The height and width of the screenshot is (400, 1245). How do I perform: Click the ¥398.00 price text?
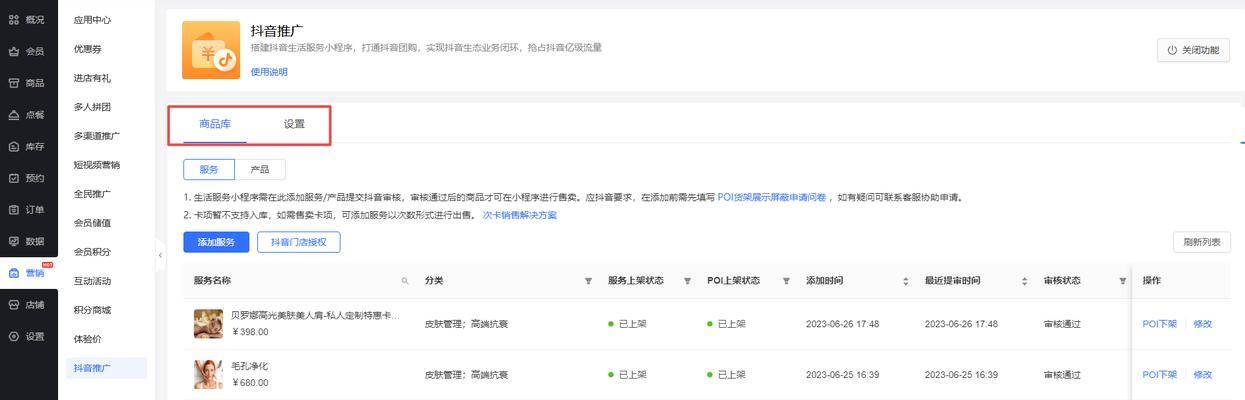tap(250, 332)
